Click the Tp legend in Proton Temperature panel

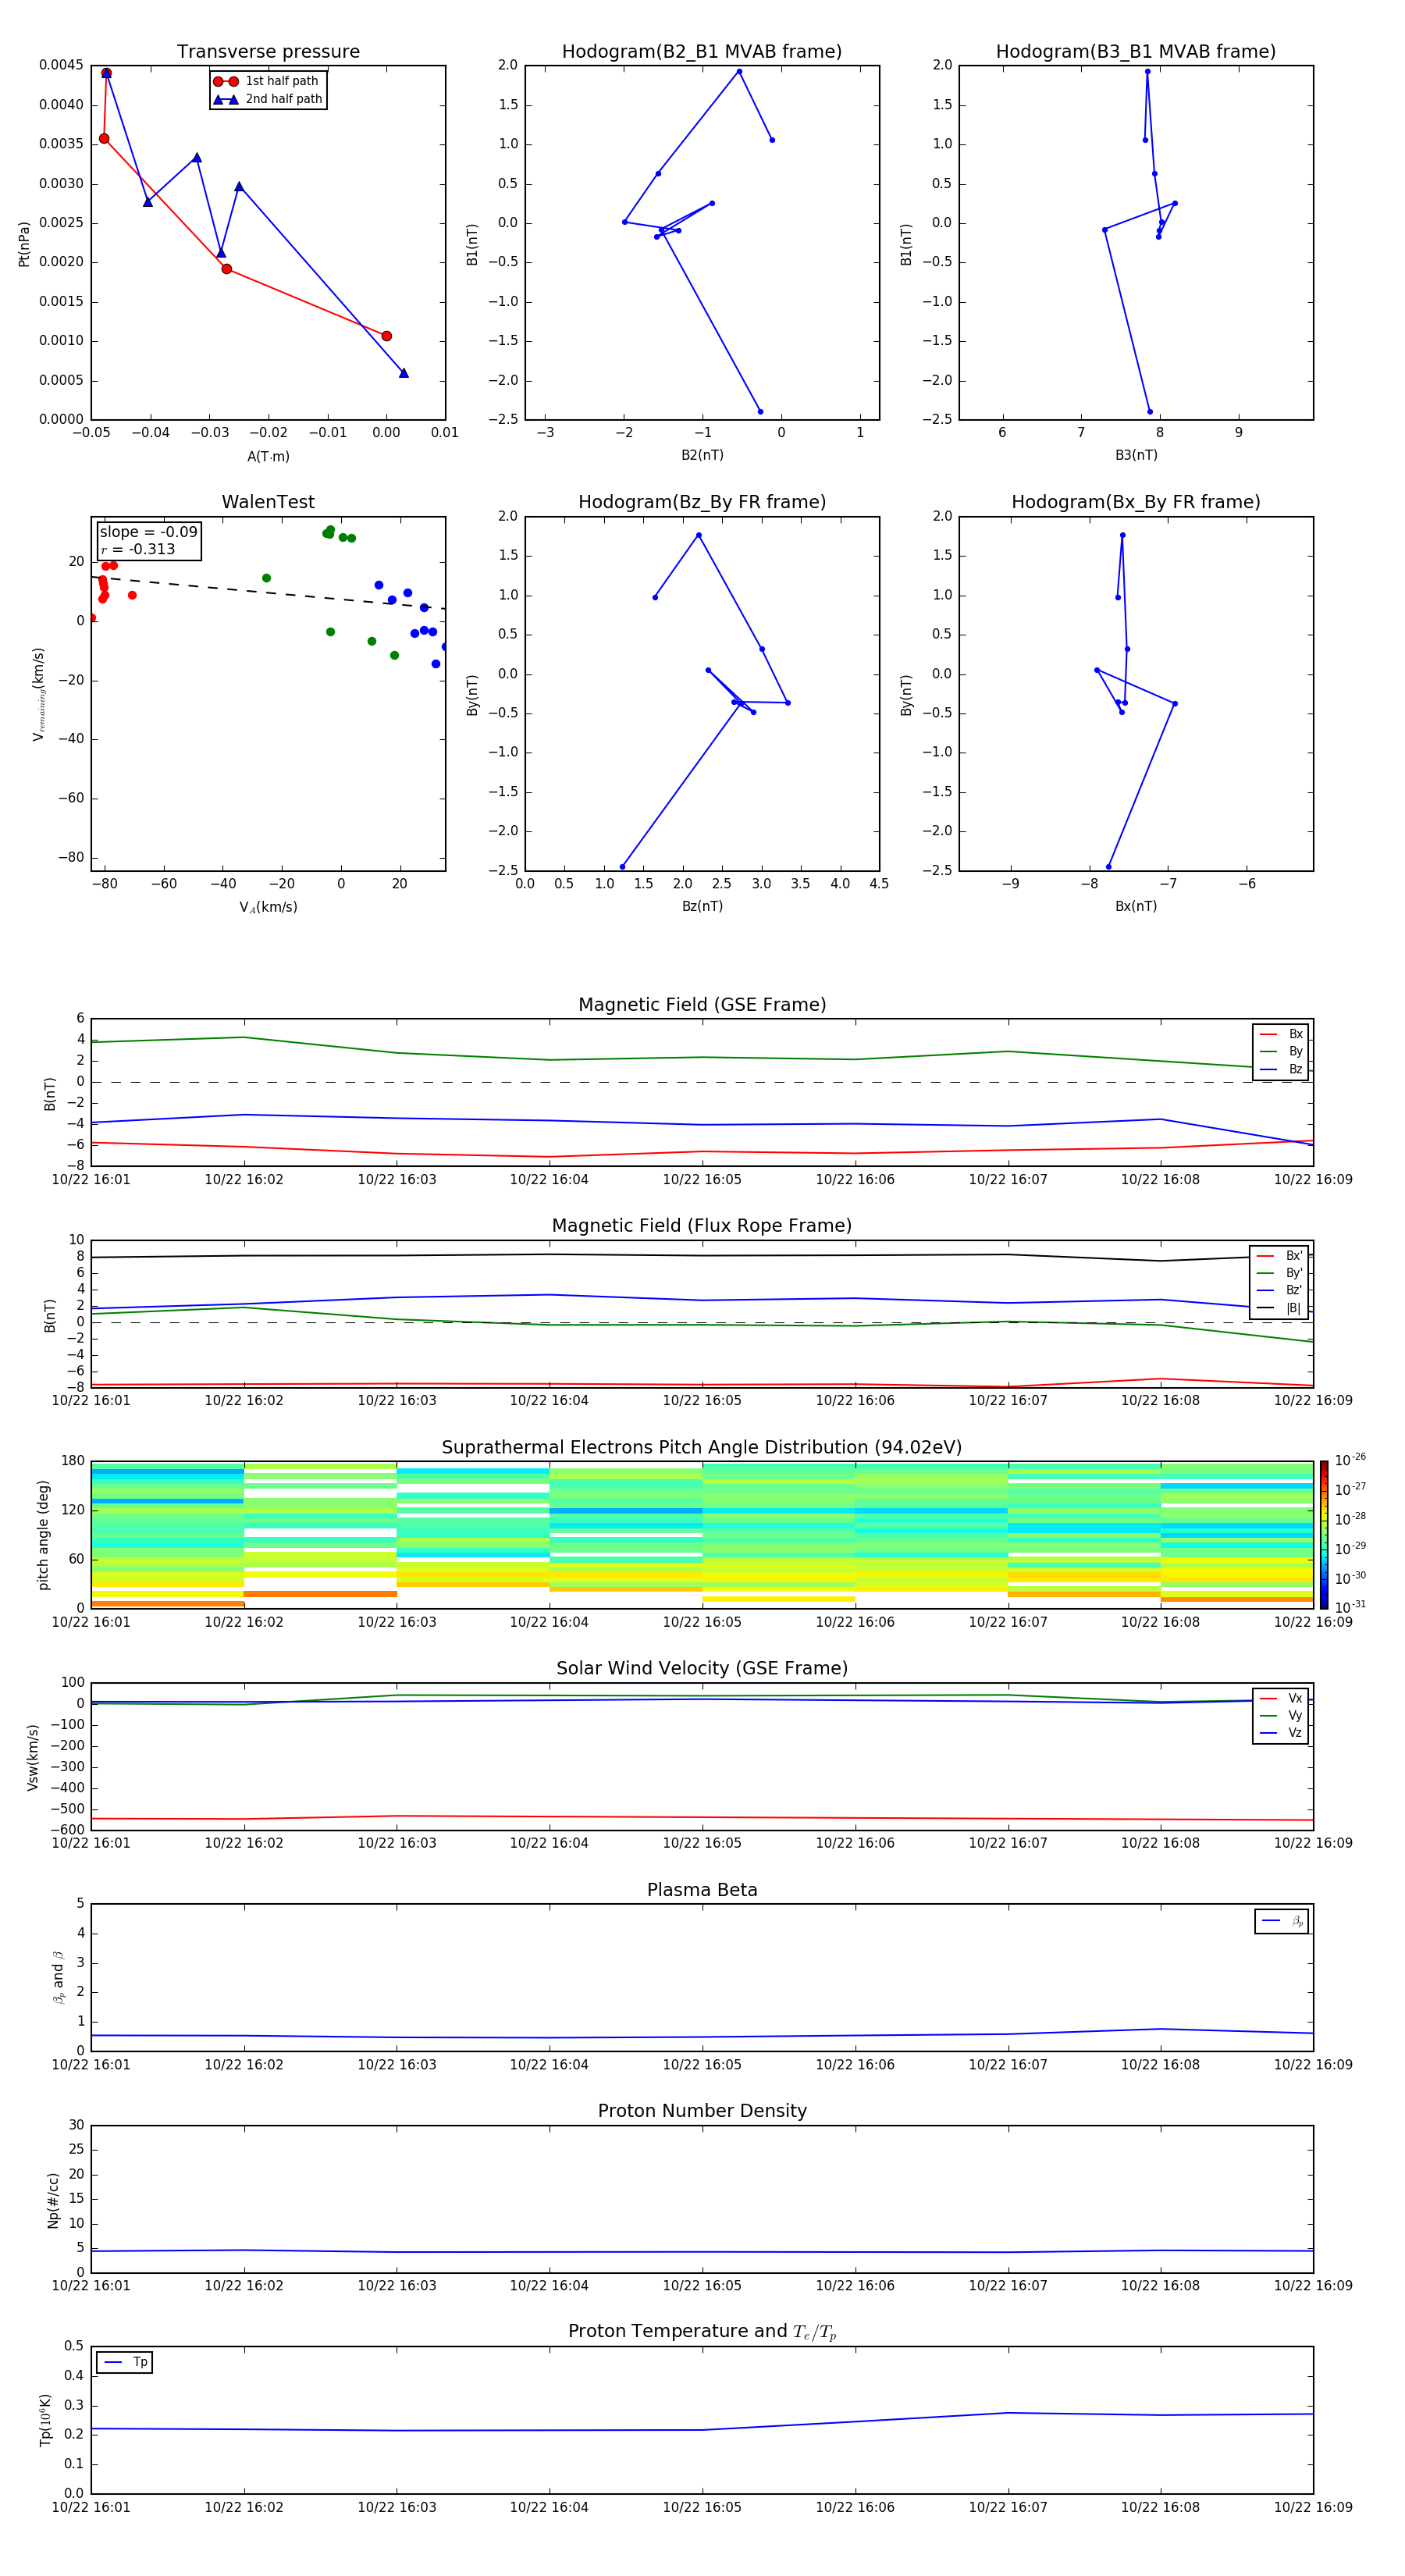point(125,2362)
